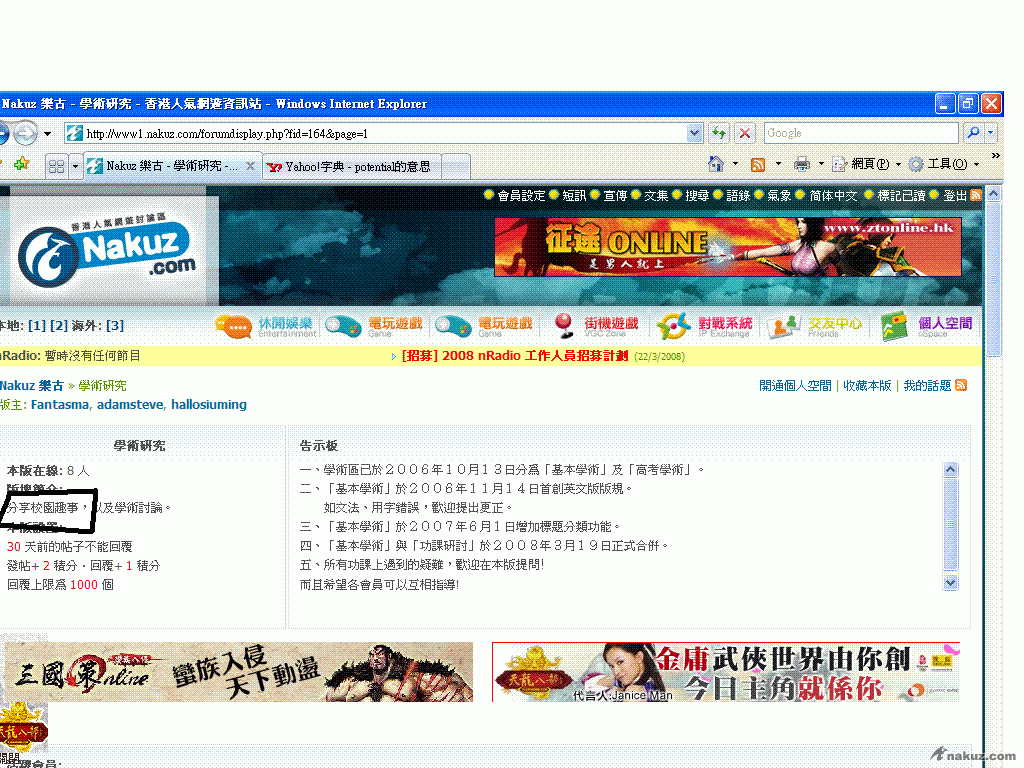Image resolution: width=1024 pixels, height=768 pixels.
Task: Open a new blank tab
Action: pos(456,167)
